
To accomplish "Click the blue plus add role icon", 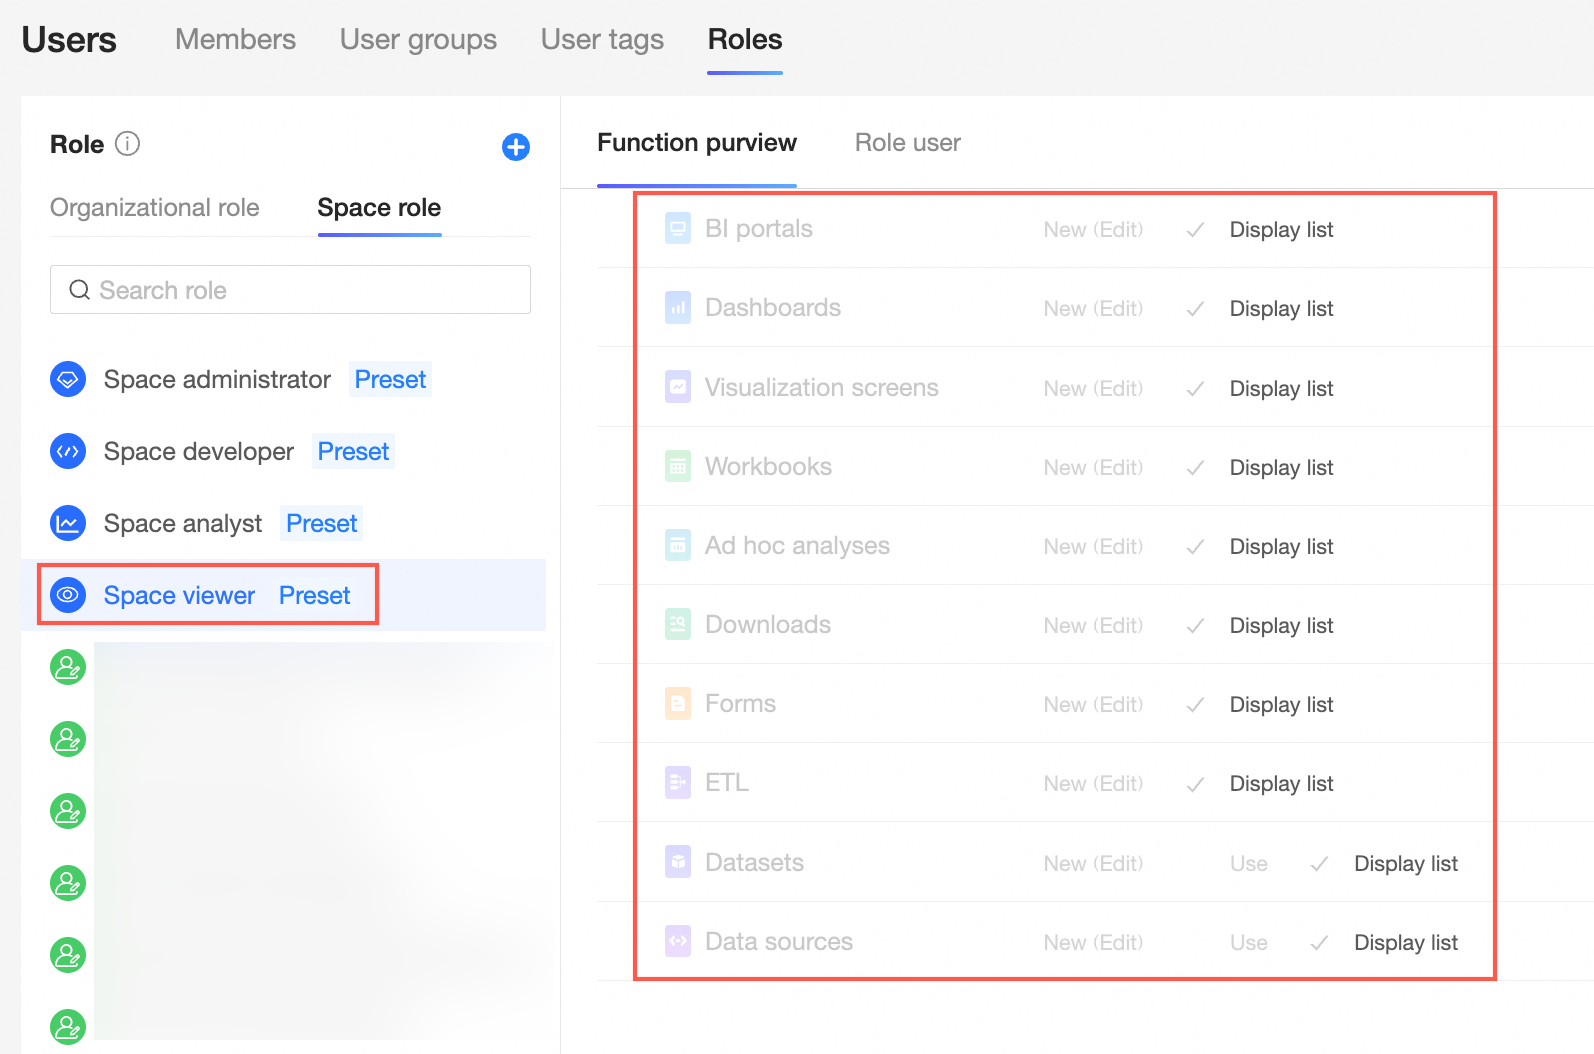I will coord(516,147).
